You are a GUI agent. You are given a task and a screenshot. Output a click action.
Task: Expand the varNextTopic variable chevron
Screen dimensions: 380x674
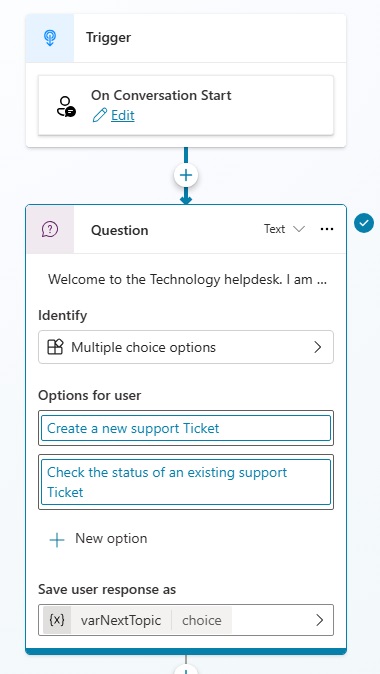point(319,620)
